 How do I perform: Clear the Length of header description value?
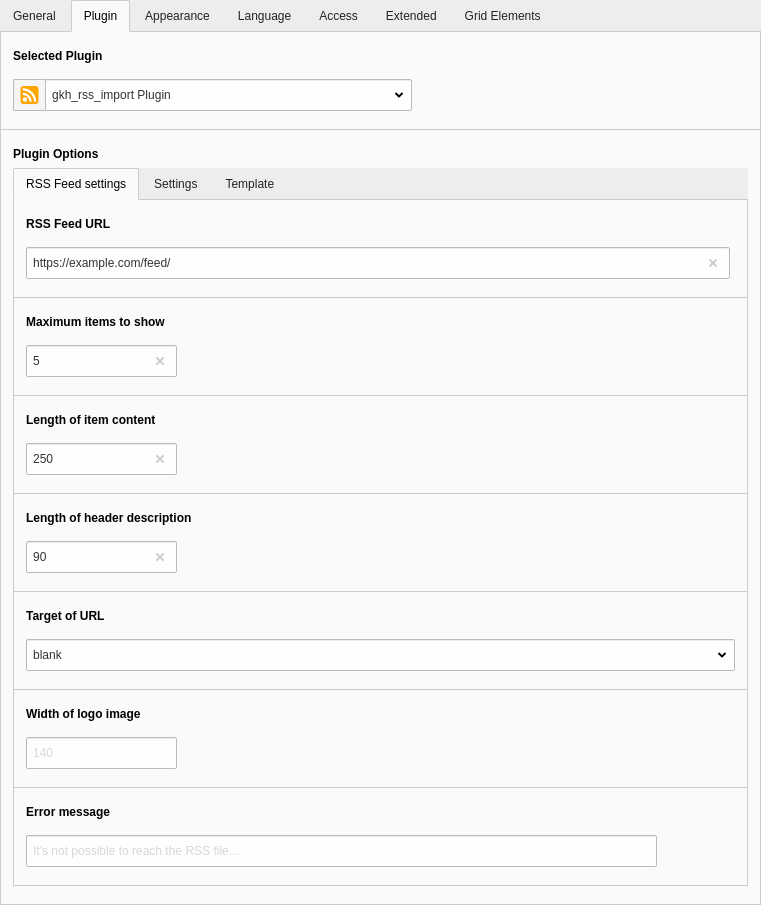tap(160, 557)
